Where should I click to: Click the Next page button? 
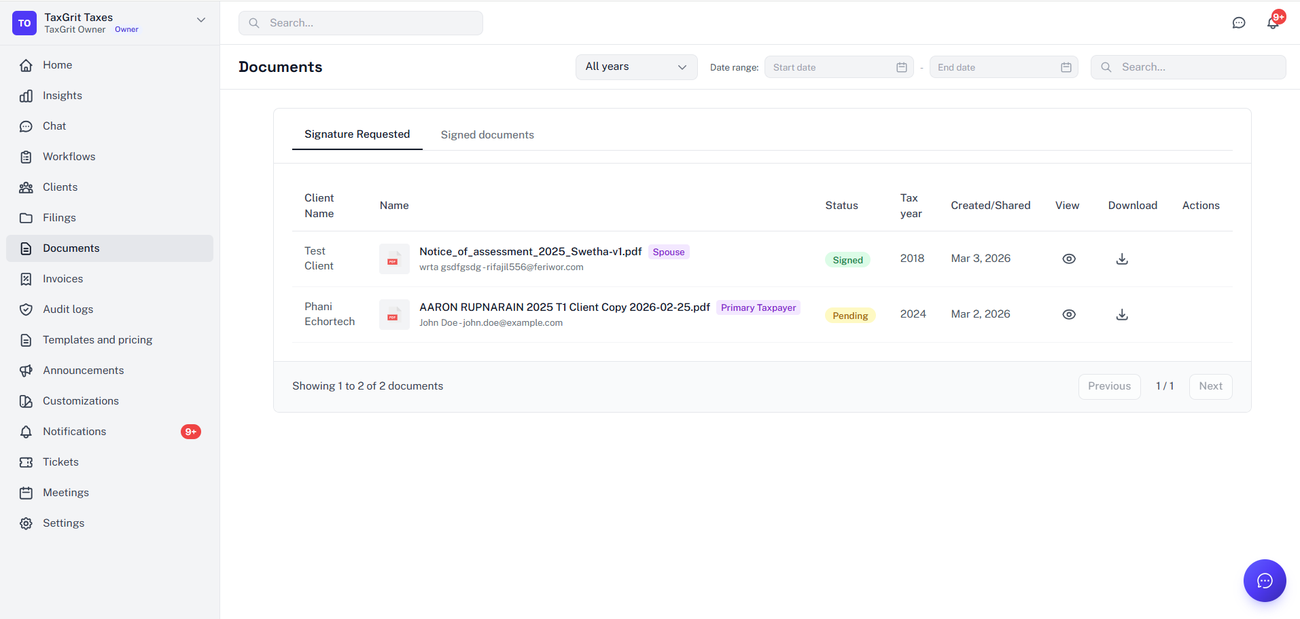click(x=1211, y=386)
